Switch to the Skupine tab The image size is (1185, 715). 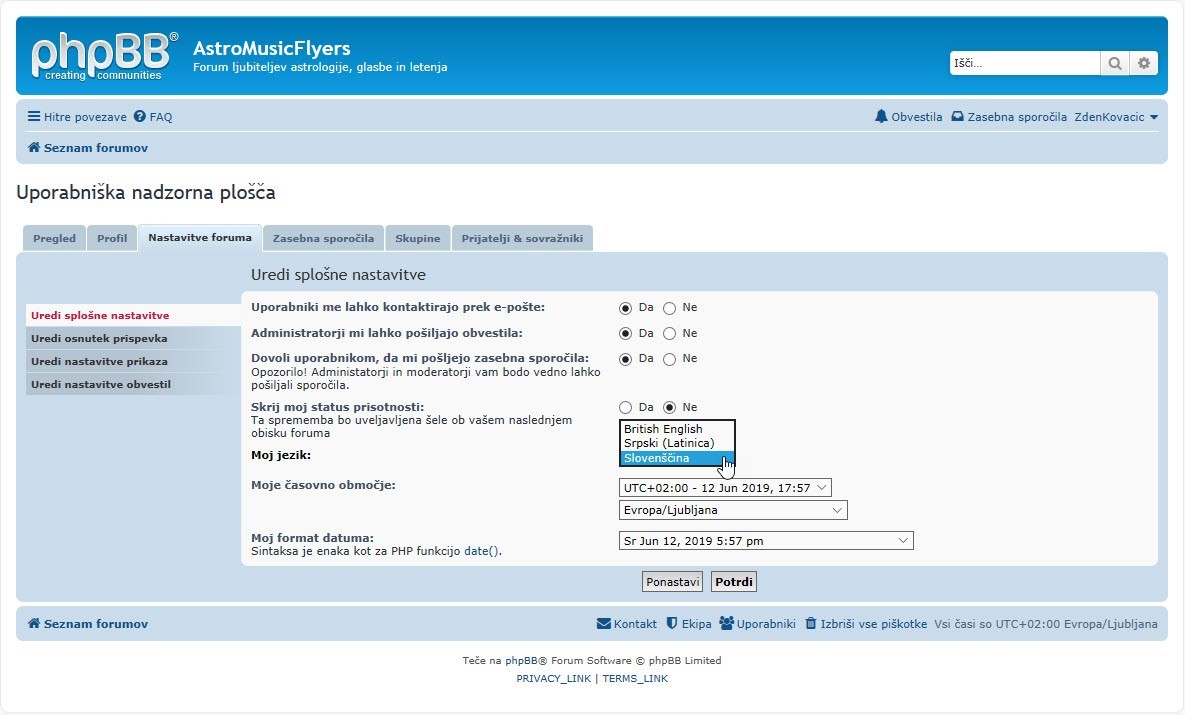pos(417,238)
